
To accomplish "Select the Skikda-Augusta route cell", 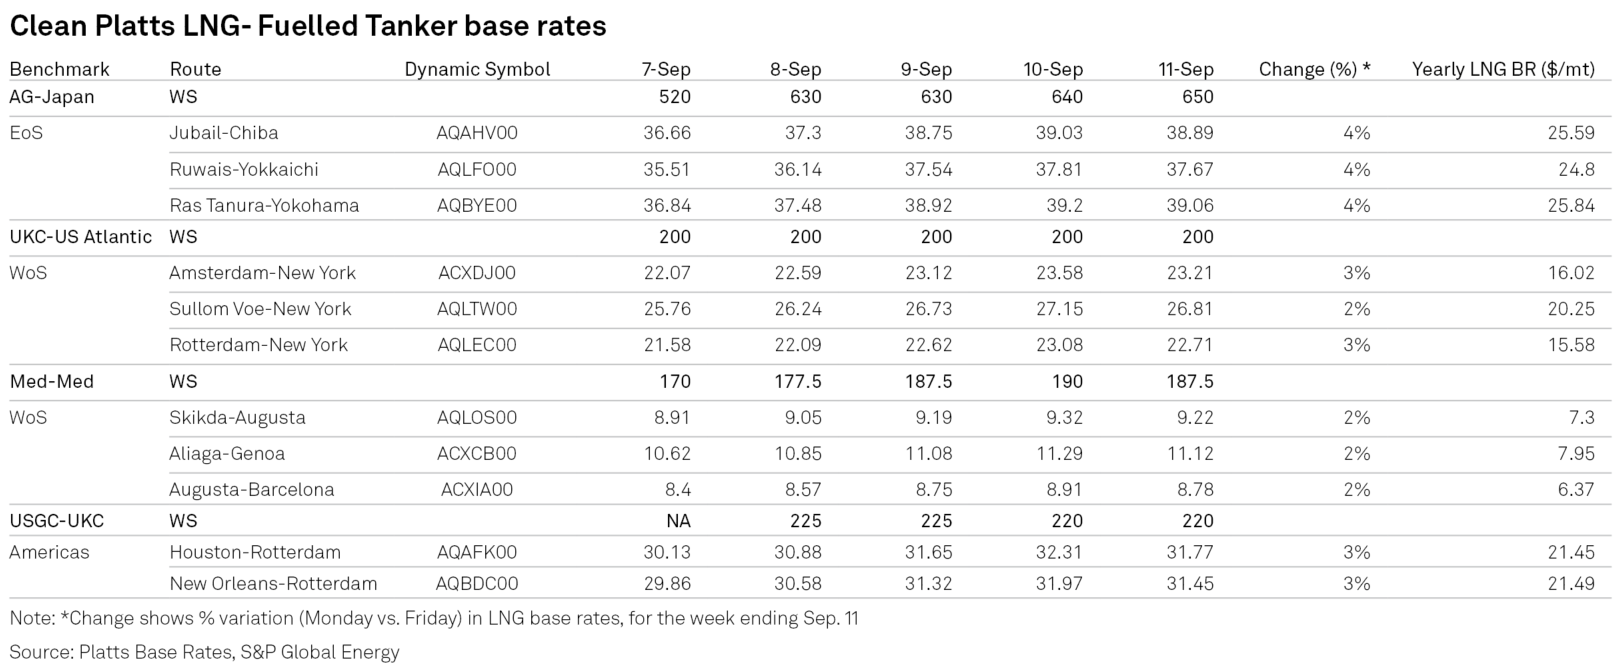I will pos(237,417).
